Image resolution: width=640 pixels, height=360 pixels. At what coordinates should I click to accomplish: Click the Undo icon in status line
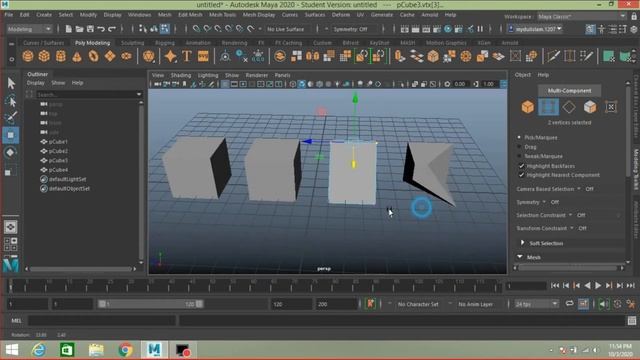101,29
